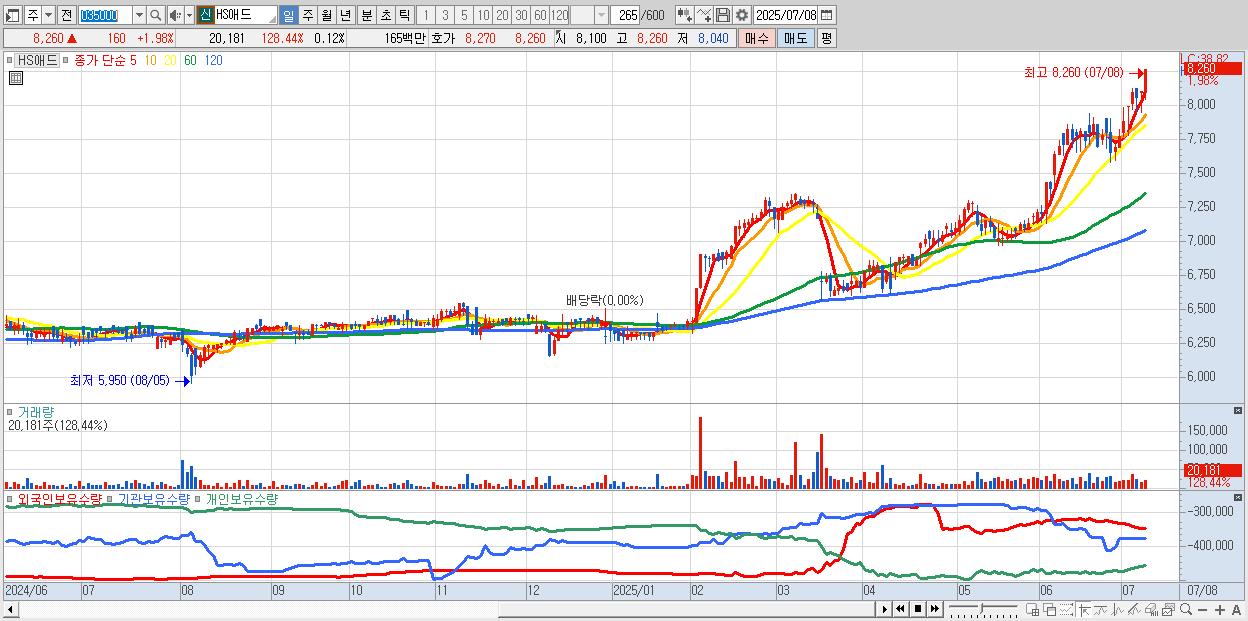Select the 120 interval tab
Image resolution: width=1248 pixels, height=621 pixels.
560,15
